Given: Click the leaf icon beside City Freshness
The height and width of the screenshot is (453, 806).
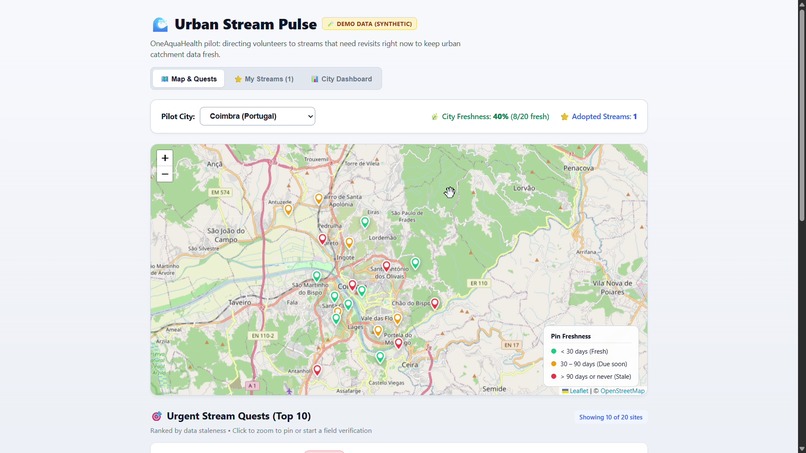Looking at the screenshot, I should tap(434, 117).
